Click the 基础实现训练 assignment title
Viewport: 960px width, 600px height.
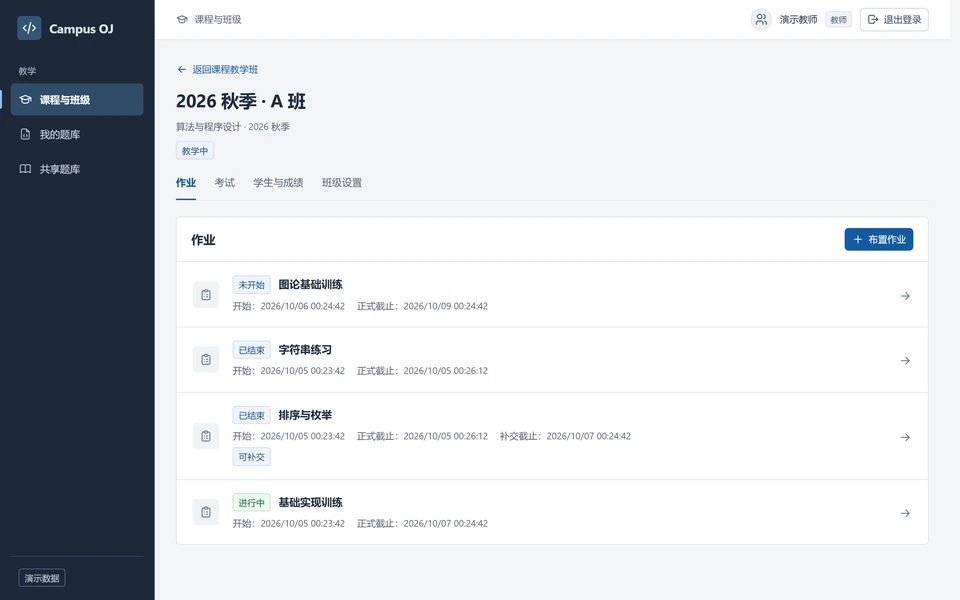point(310,502)
